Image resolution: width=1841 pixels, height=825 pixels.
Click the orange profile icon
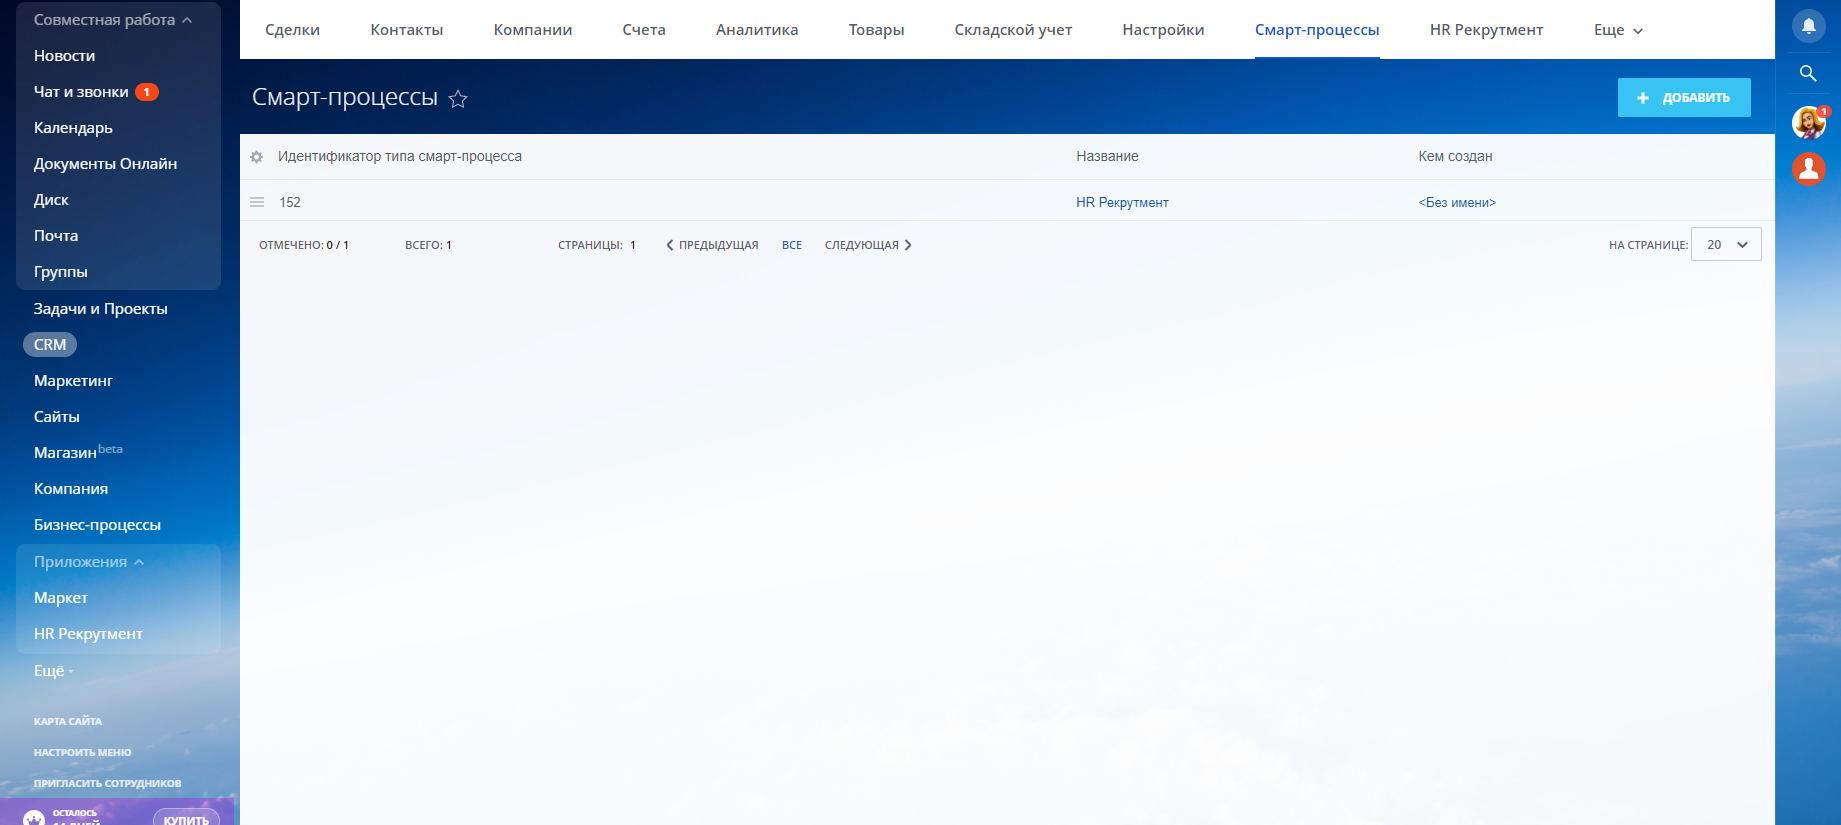pos(1808,169)
